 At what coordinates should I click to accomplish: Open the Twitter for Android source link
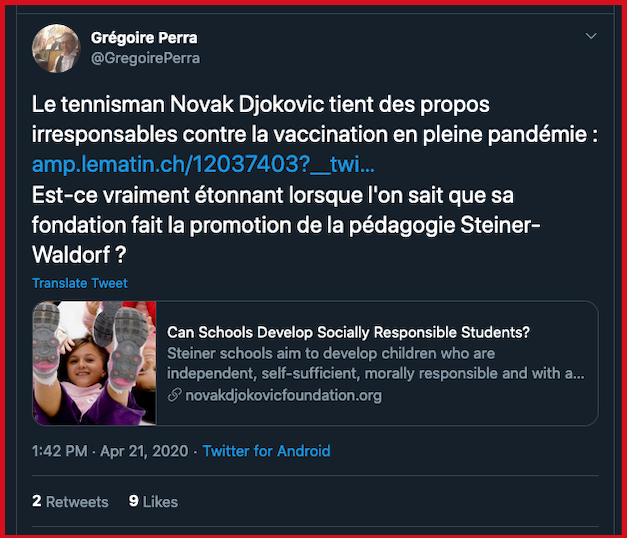click(x=266, y=451)
